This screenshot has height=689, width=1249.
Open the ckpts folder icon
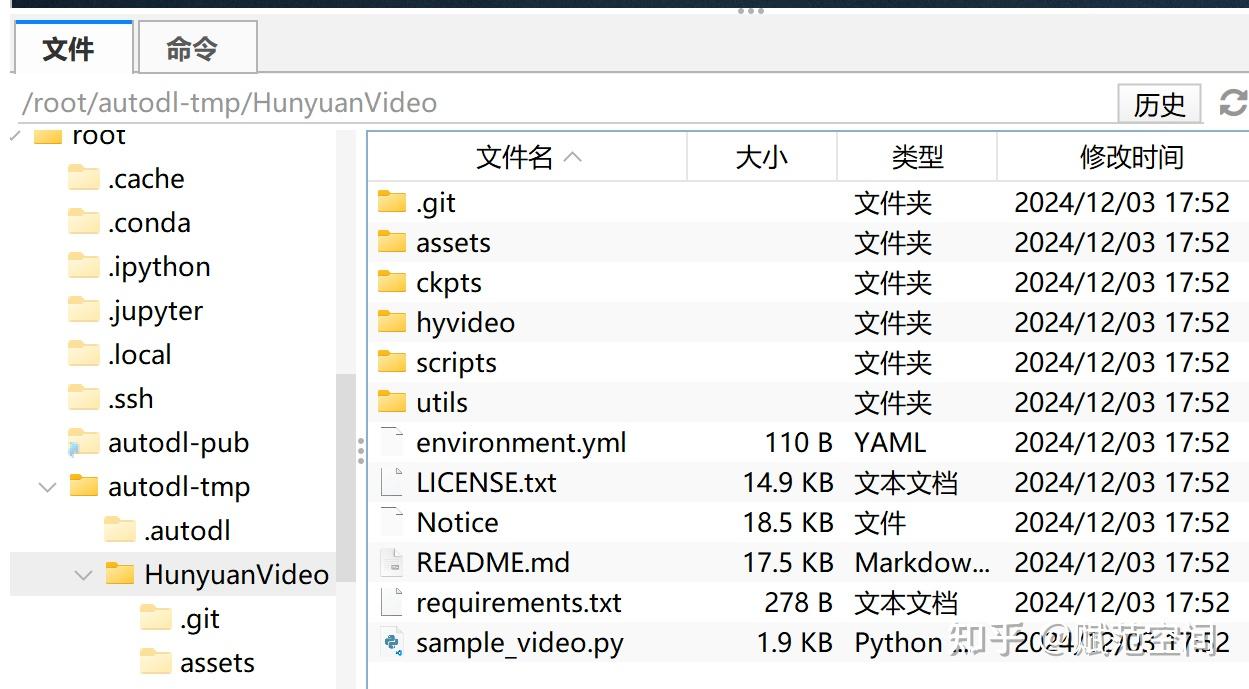coord(391,282)
